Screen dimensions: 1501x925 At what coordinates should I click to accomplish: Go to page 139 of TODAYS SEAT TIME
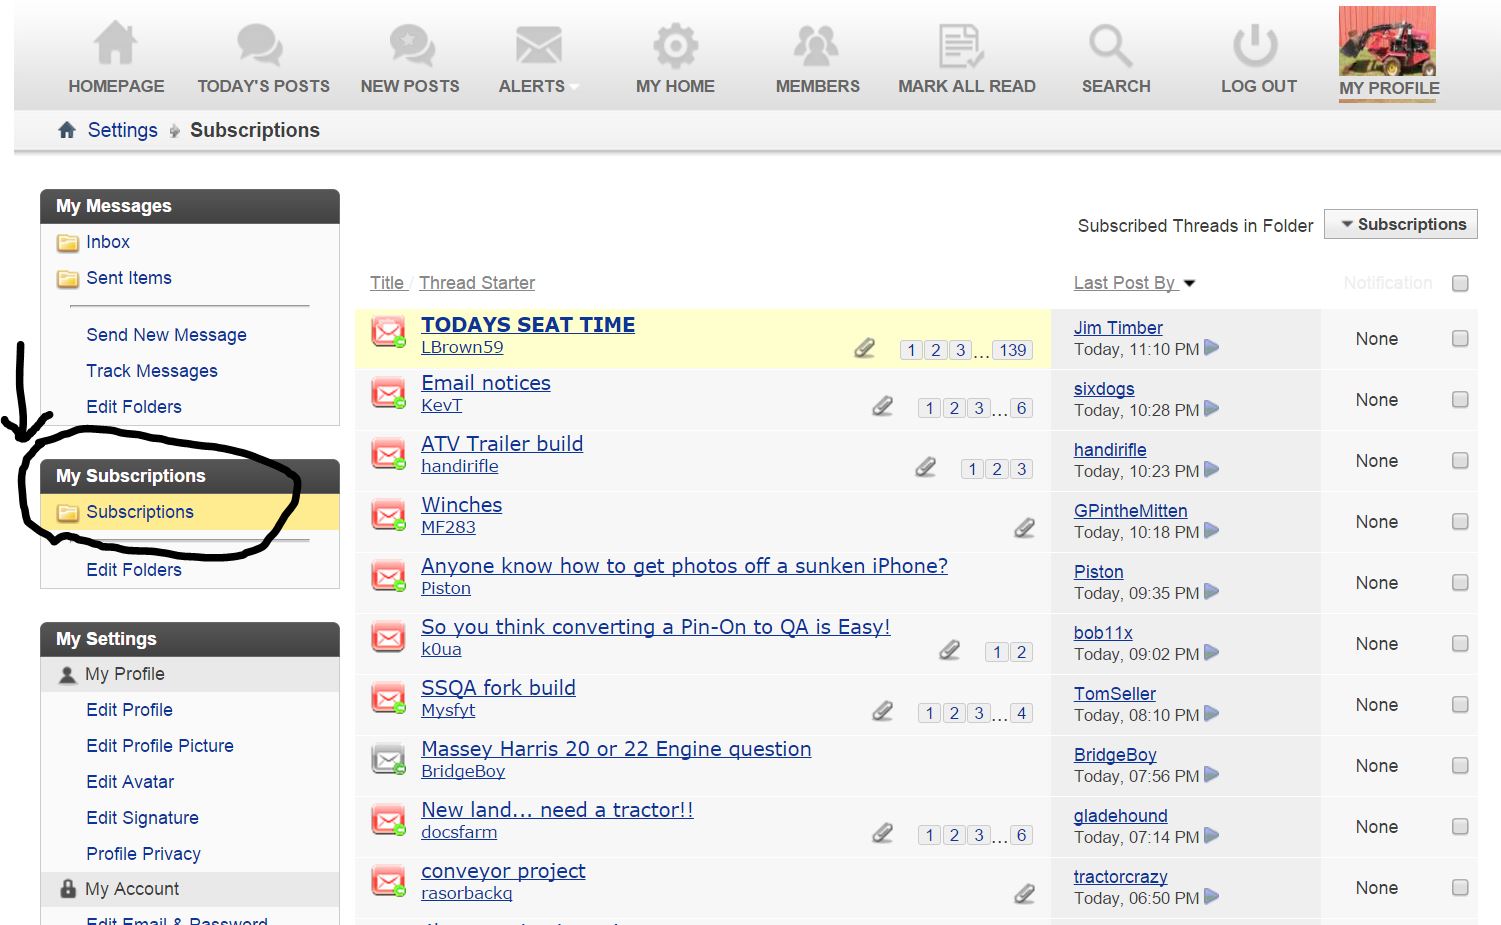(x=1012, y=350)
